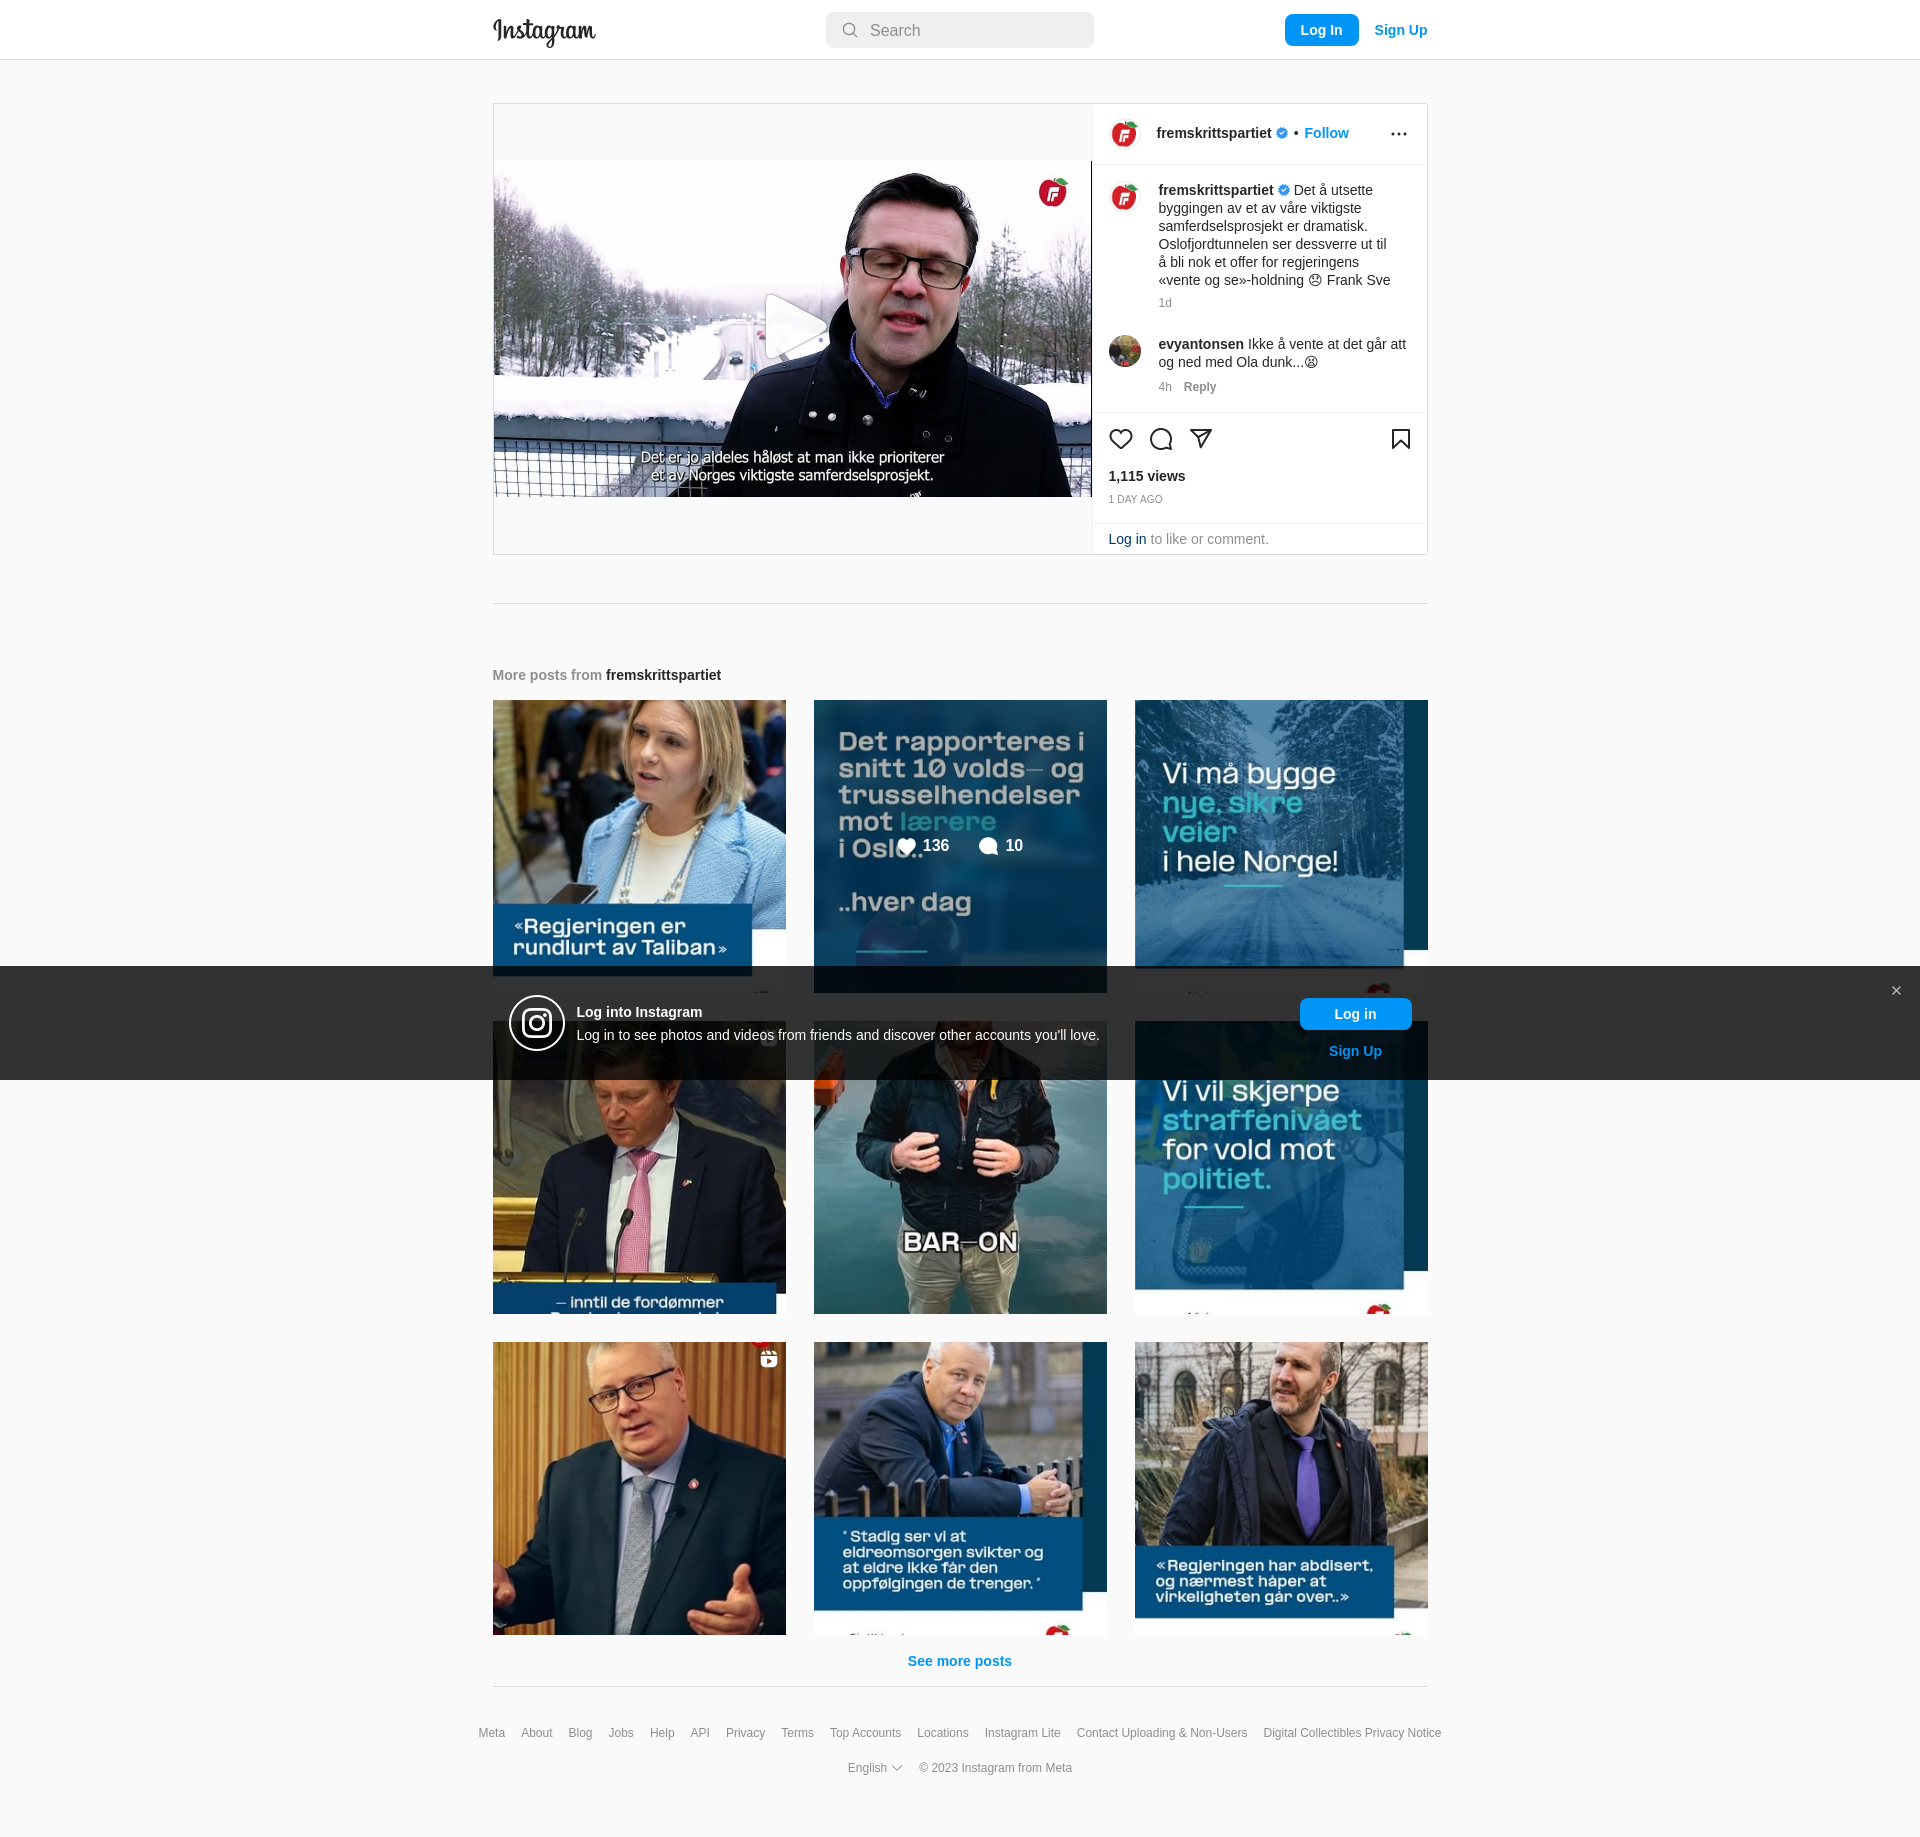Expand the English language dropdown

pos(875,1768)
